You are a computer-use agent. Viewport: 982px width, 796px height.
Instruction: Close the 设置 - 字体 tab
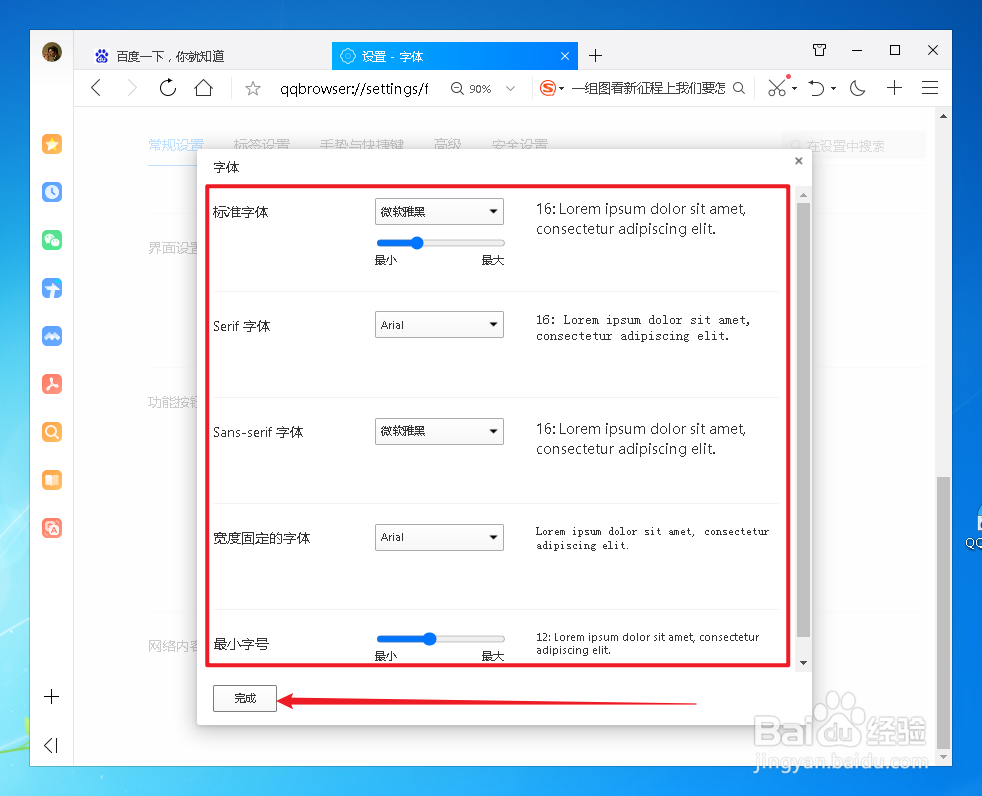pos(565,56)
